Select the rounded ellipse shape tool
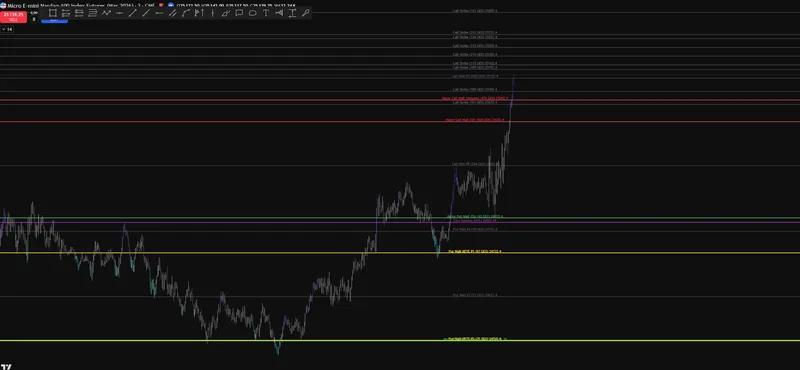800x370 pixels. 253,13
